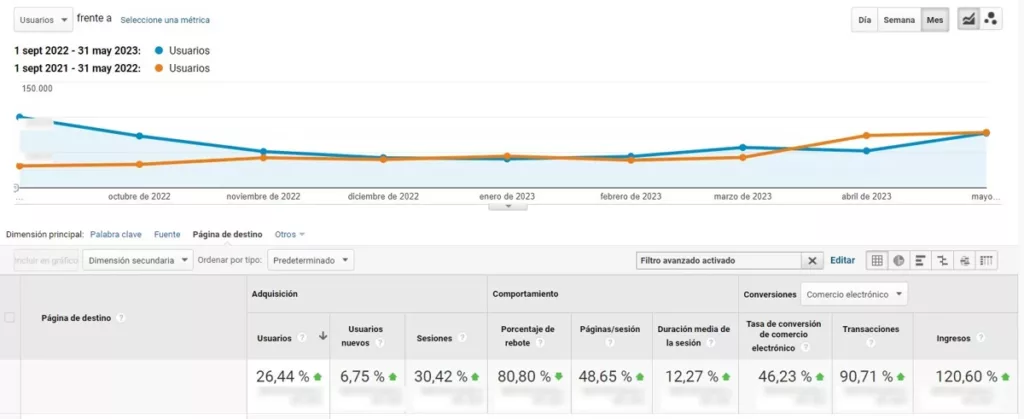This screenshot has width=1024, height=419.
Task: Click the 48,65 % Páginas/sesión summary value
Action: 604,377
